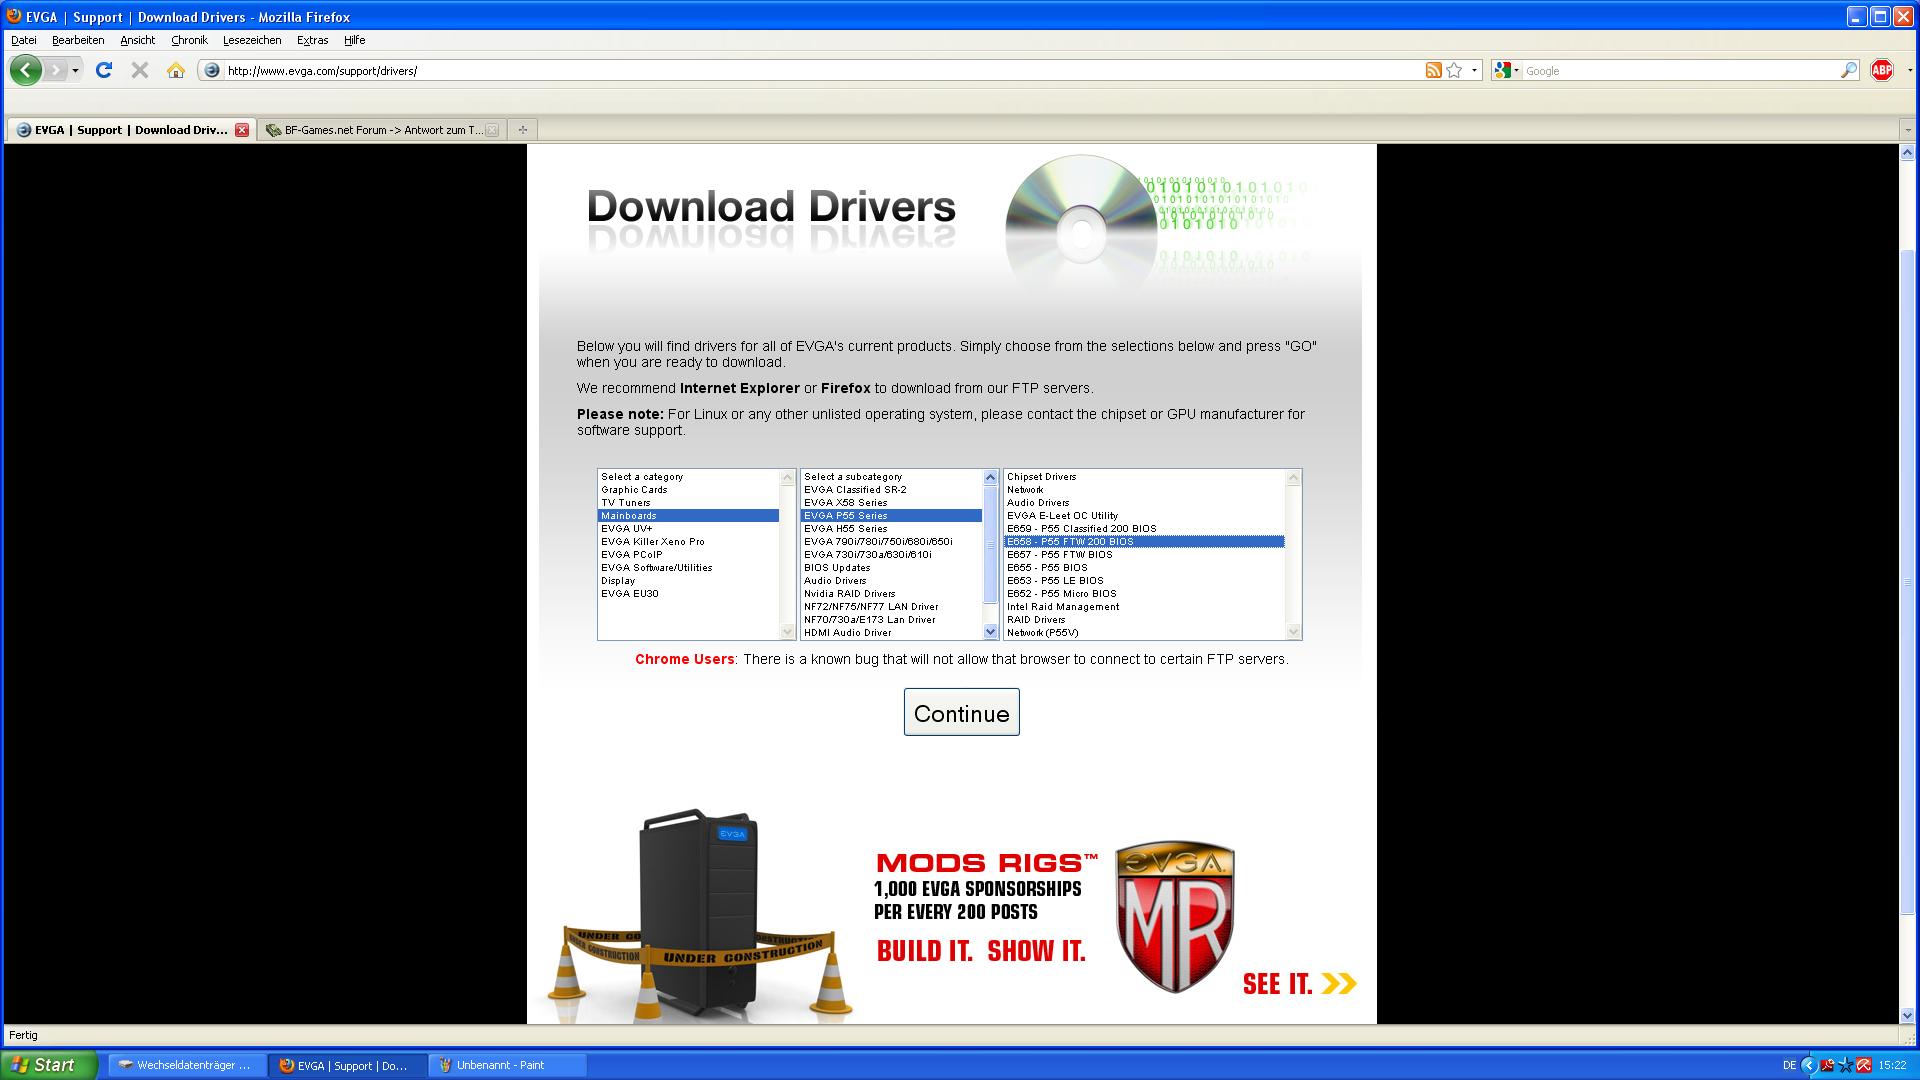Open the address bar history dropdown
1920x1080 pixels.
point(1474,71)
